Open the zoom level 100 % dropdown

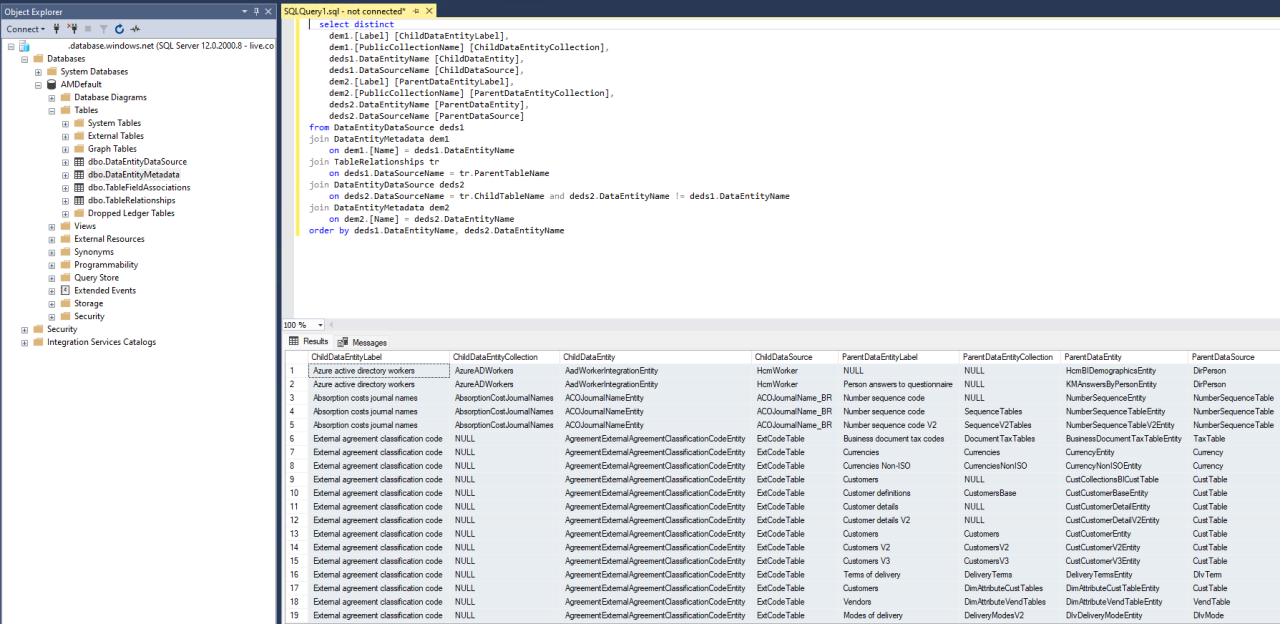tap(320, 325)
